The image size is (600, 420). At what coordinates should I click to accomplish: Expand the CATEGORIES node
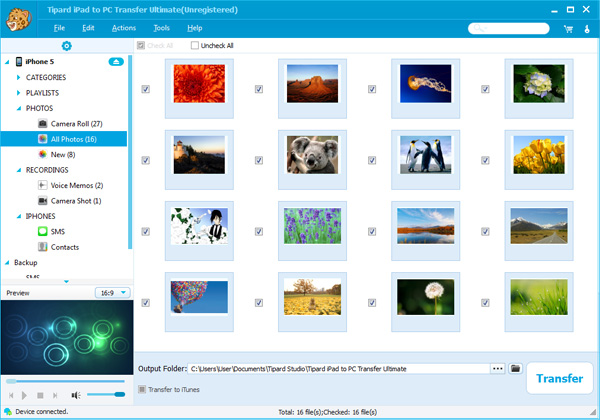[18, 77]
